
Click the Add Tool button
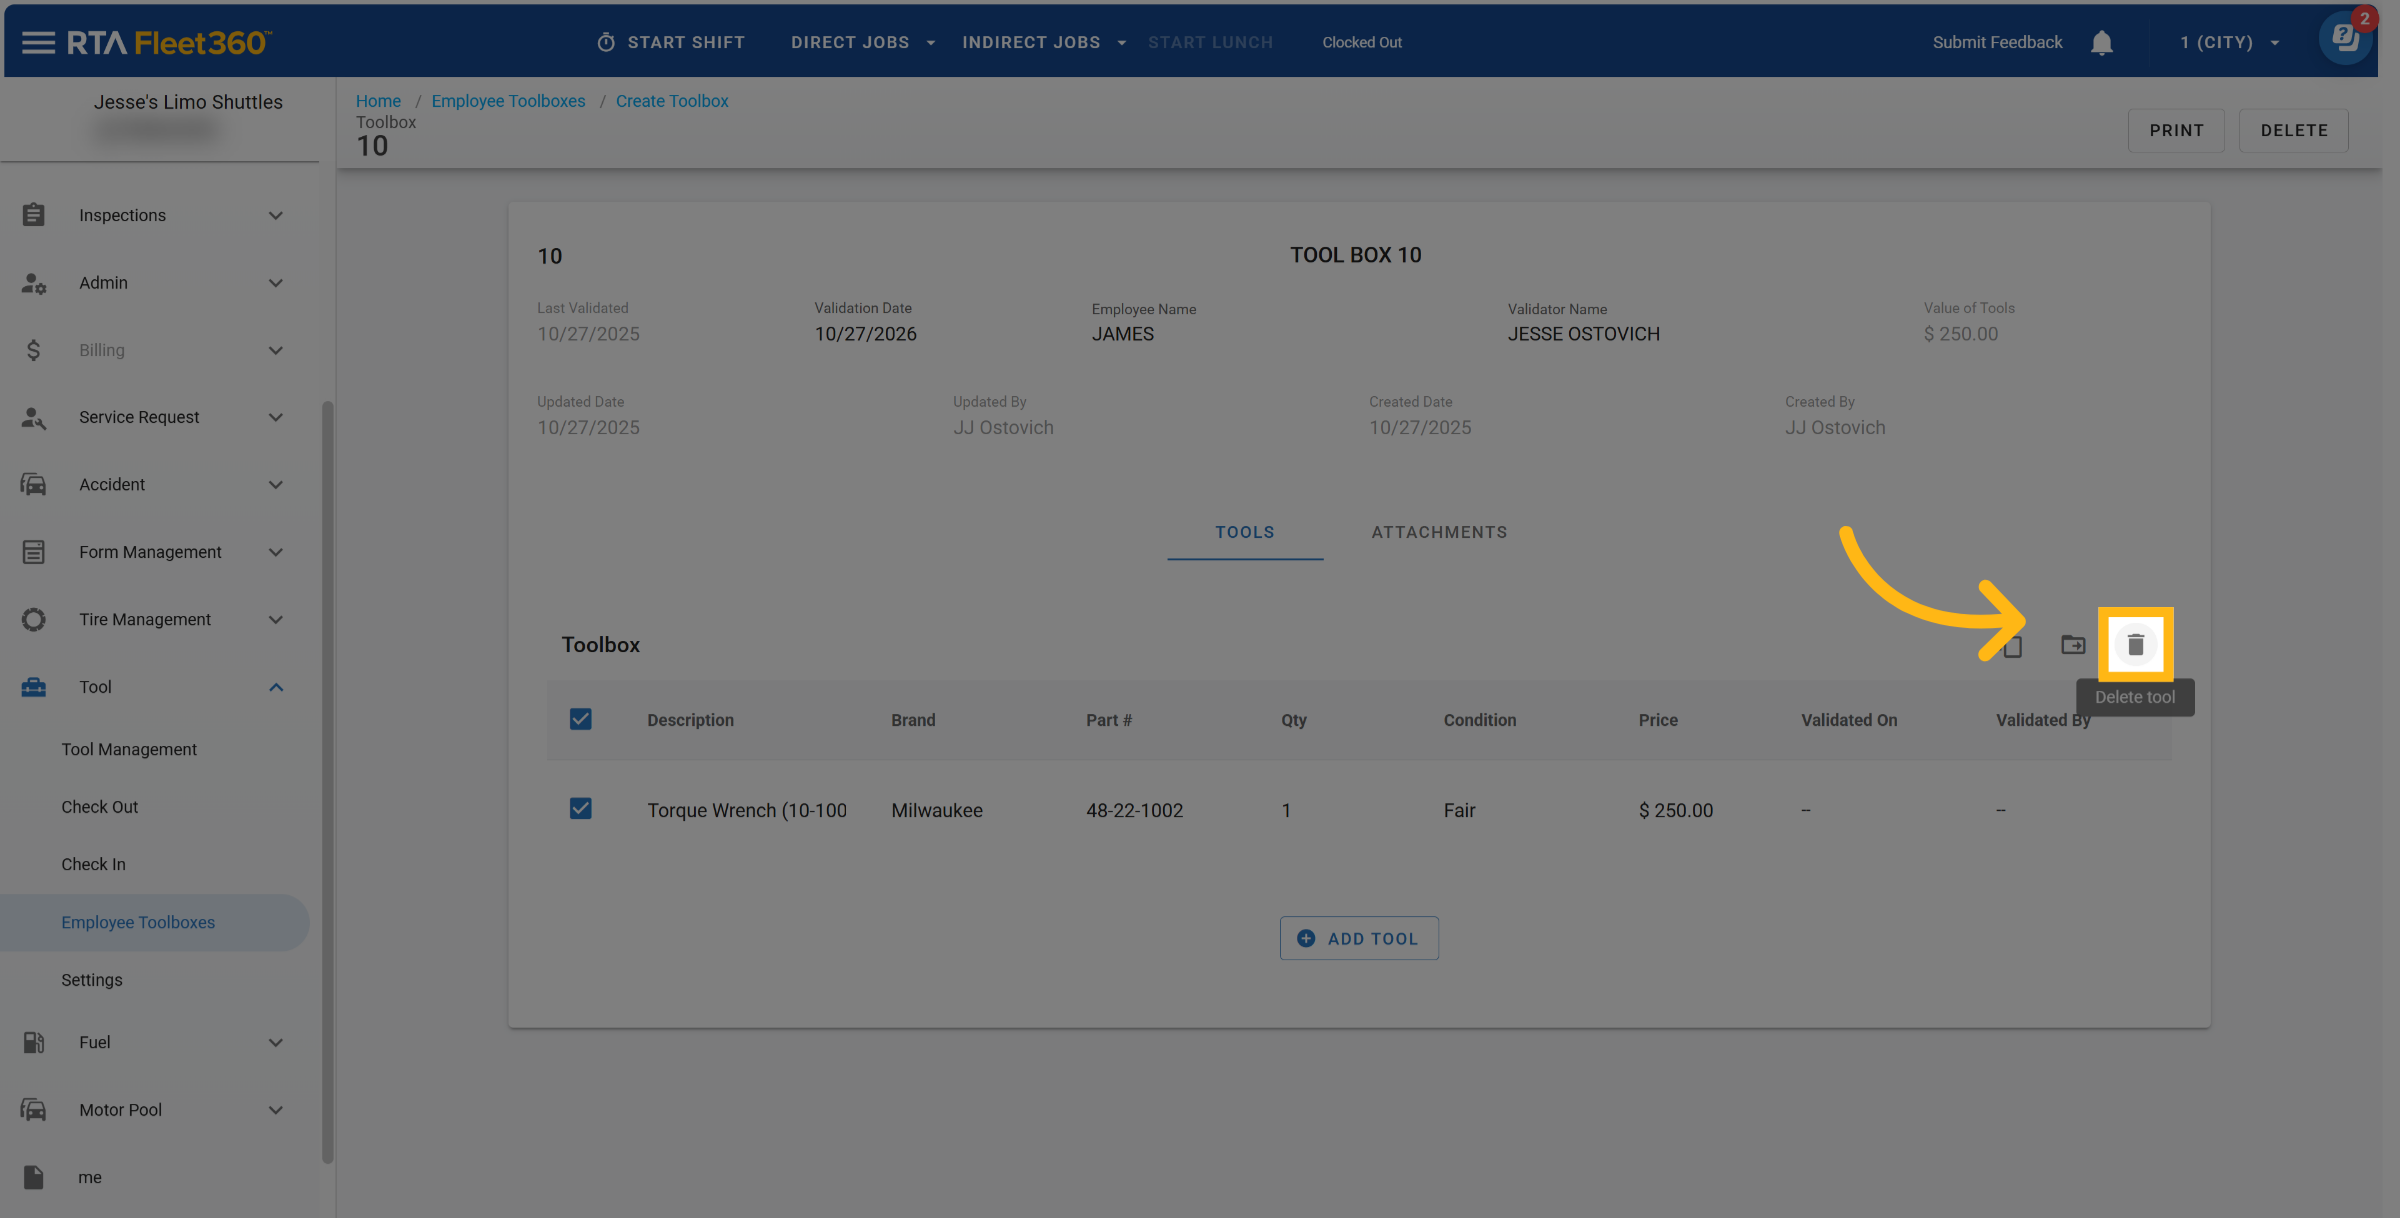[1358, 938]
